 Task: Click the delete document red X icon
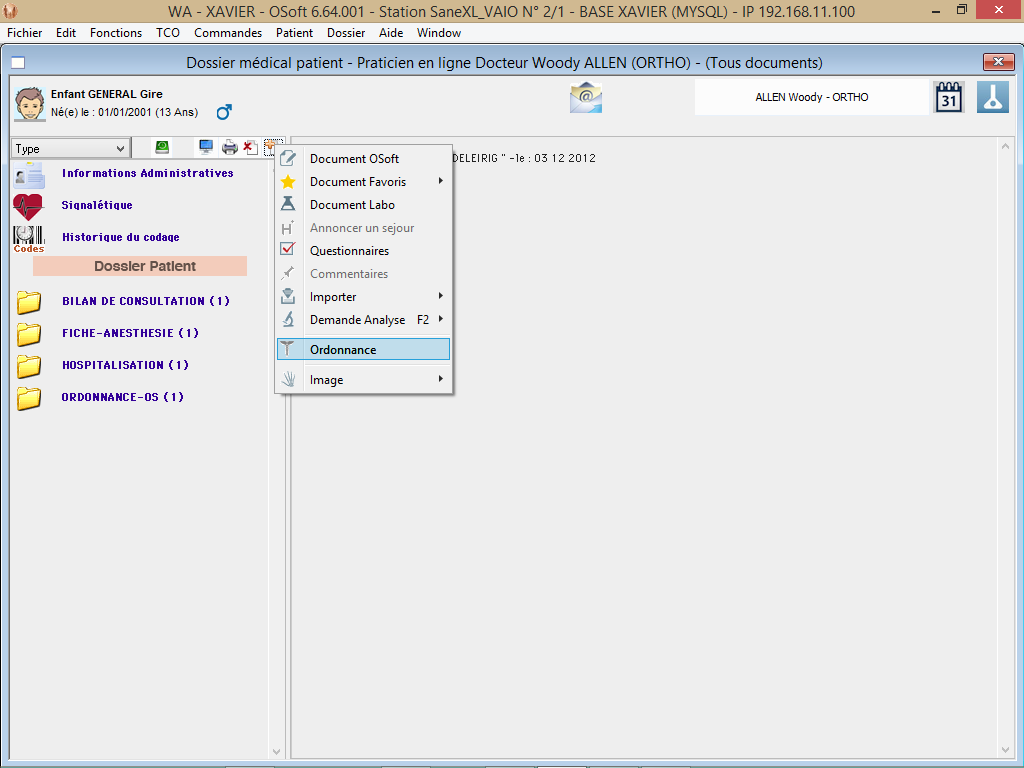coord(250,148)
